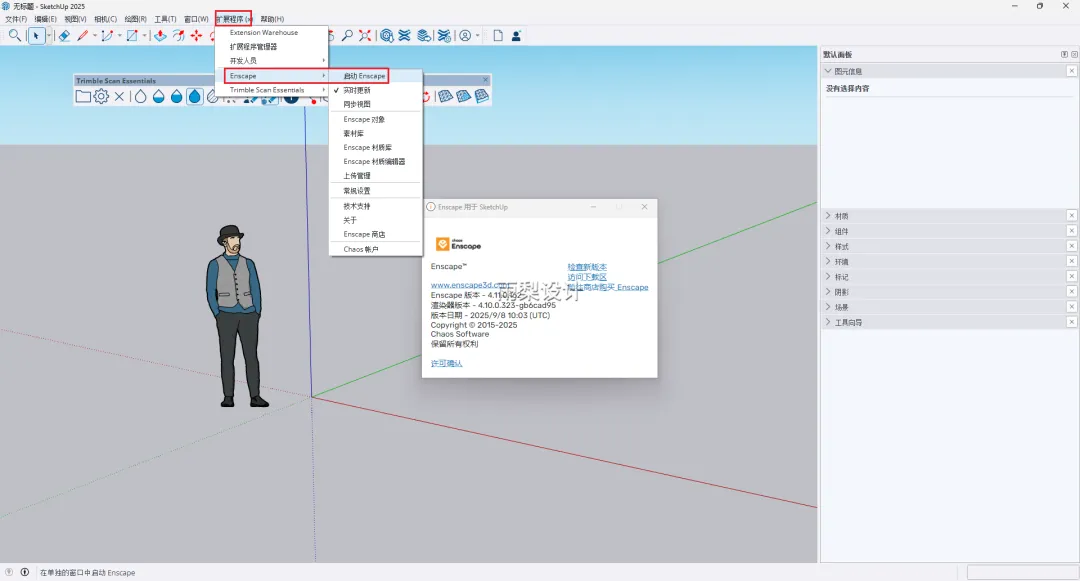Open the 3D Warehouse icon
The height and width of the screenshot is (581, 1080).
[x=387, y=36]
